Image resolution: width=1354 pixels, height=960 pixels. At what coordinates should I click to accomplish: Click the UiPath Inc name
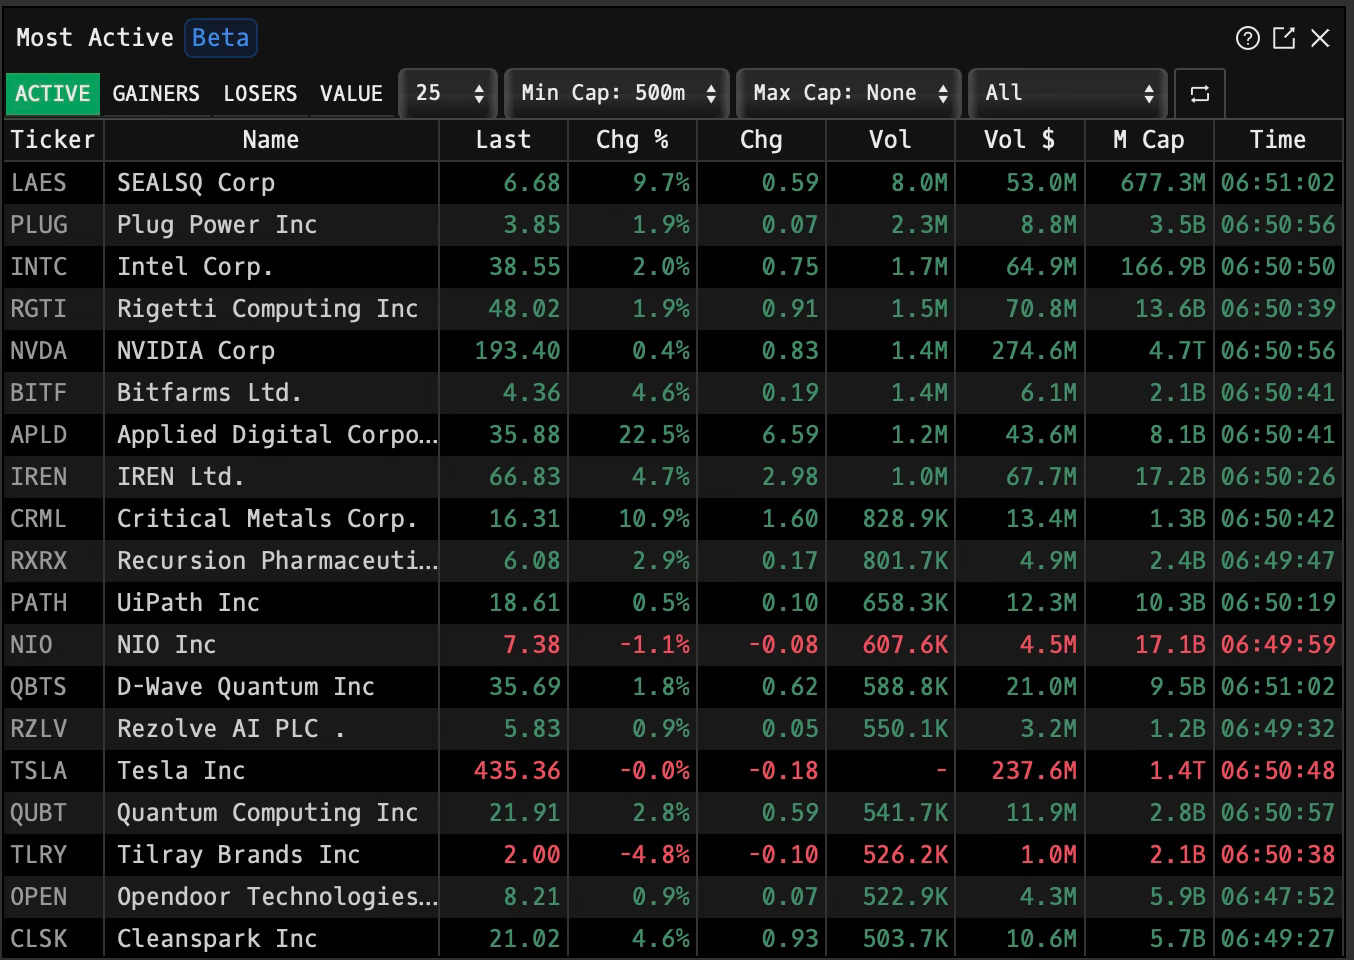tap(188, 603)
